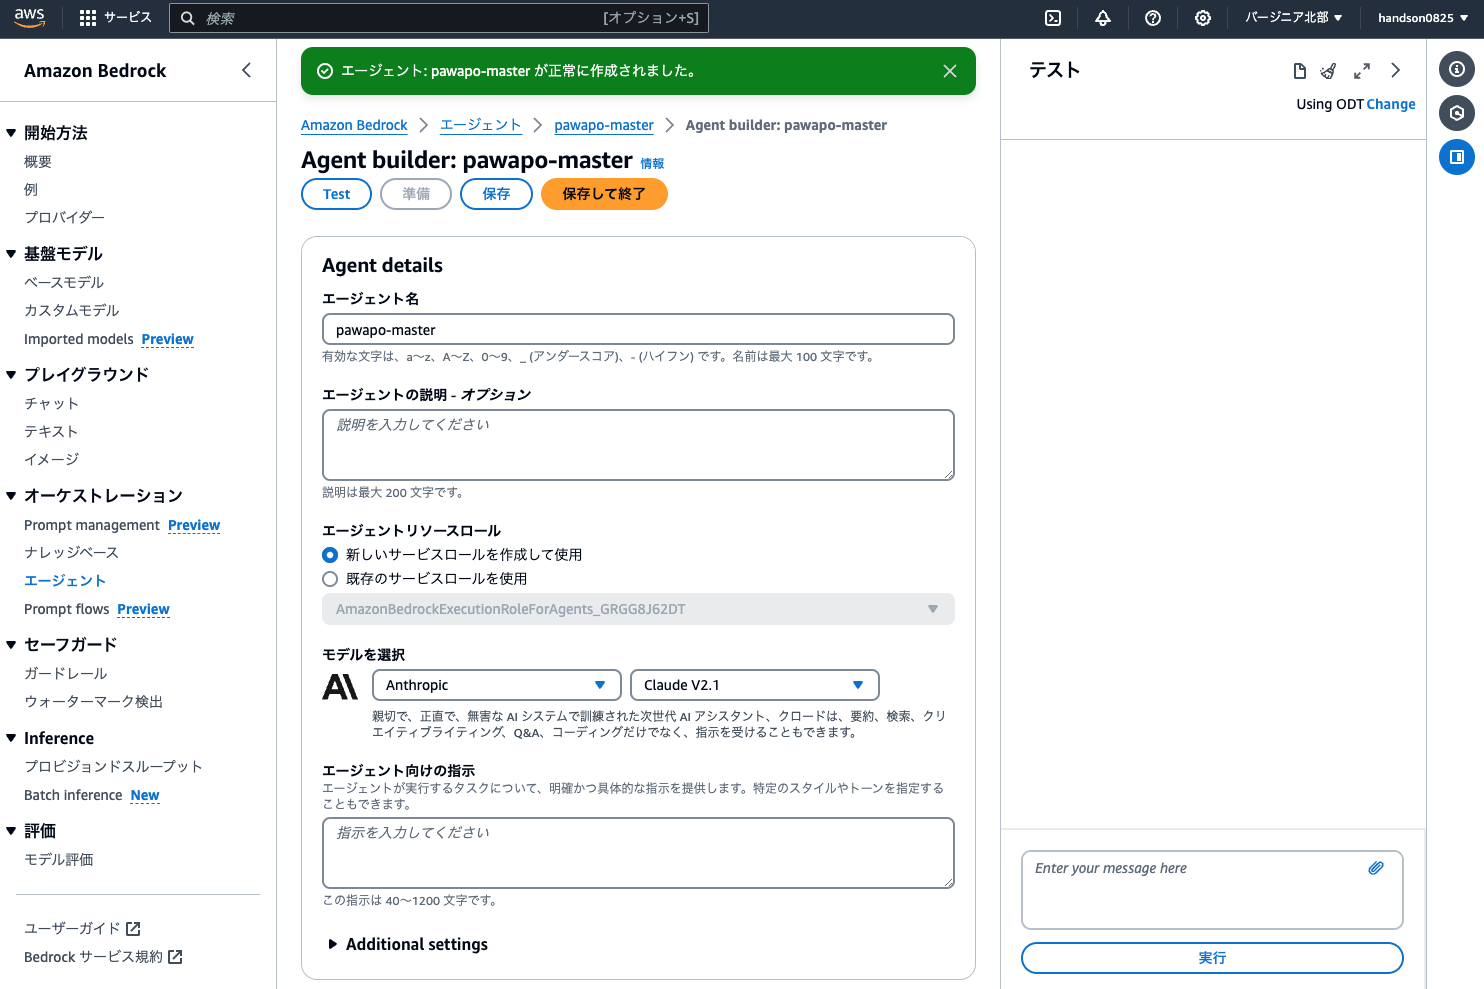The width and height of the screenshot is (1484, 989).
Task: Open Batch inference in the sidebar
Action: pyautogui.click(x=73, y=795)
